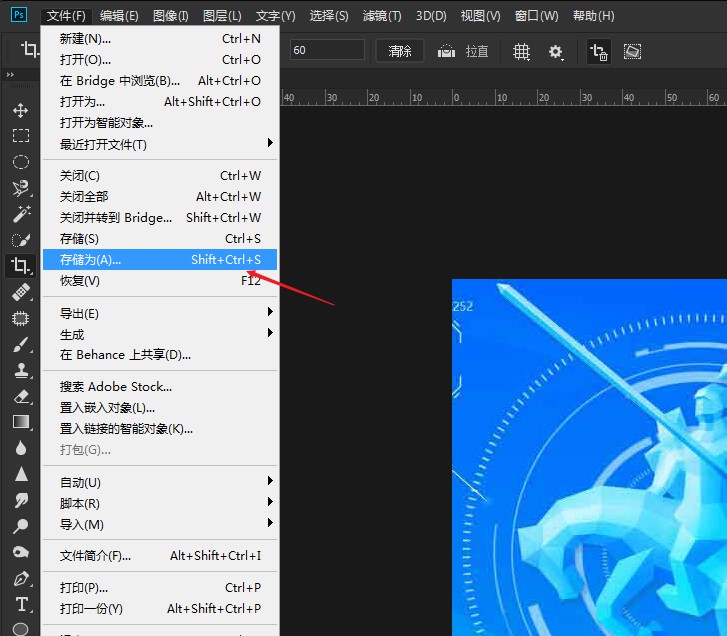Select the Horizontal Type tool

coord(21,604)
